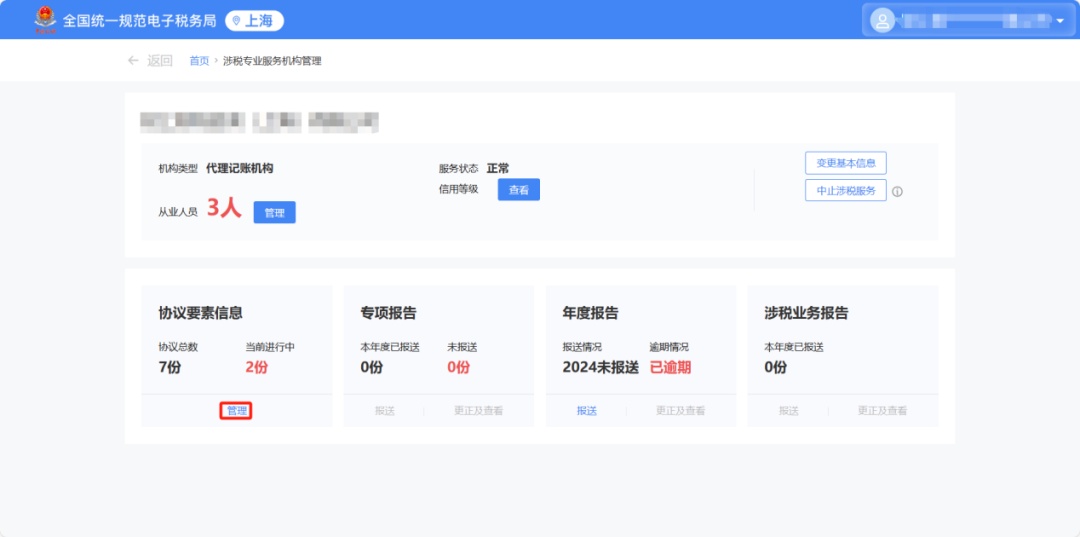Click the user avatar icon
This screenshot has height=537, width=1080.
point(882,20)
